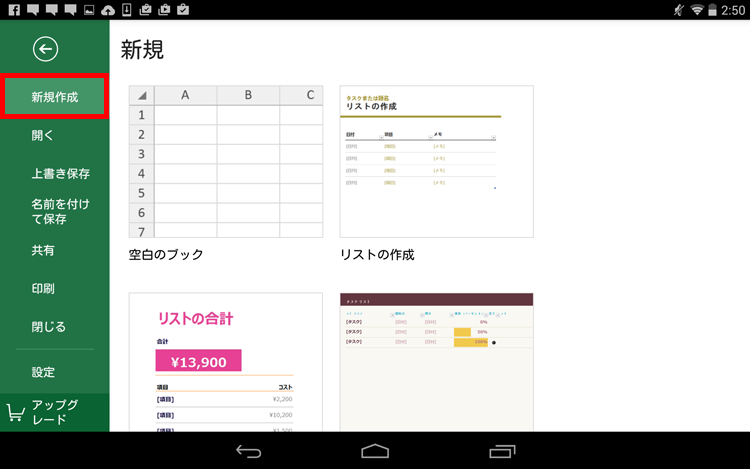Click the リストの作成 caption below the thumbnail
Image resolution: width=750 pixels, height=469 pixels.
[x=377, y=254]
